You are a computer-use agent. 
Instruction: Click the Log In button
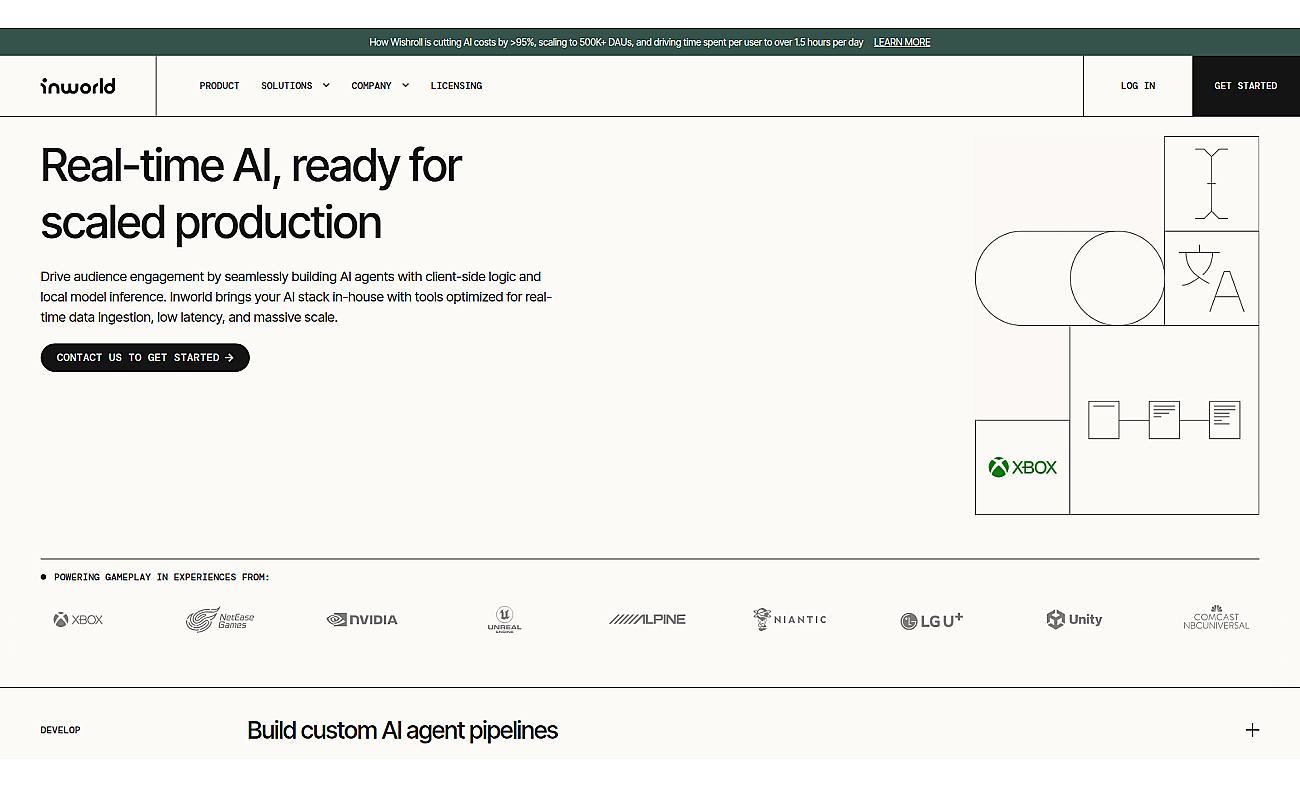point(1138,86)
